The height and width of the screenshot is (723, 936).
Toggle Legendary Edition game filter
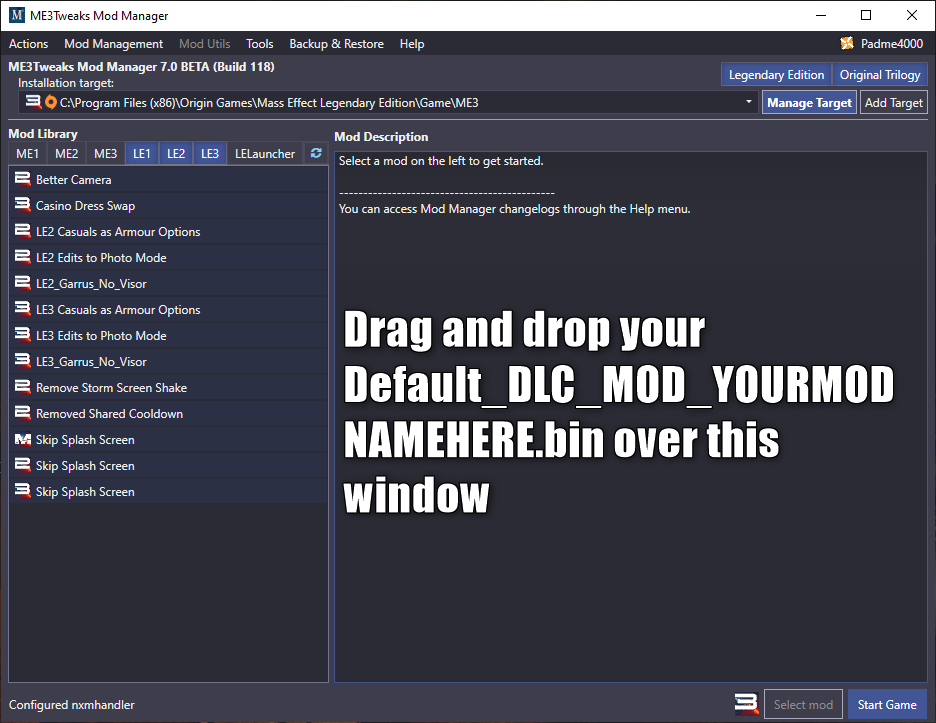[x=776, y=75]
